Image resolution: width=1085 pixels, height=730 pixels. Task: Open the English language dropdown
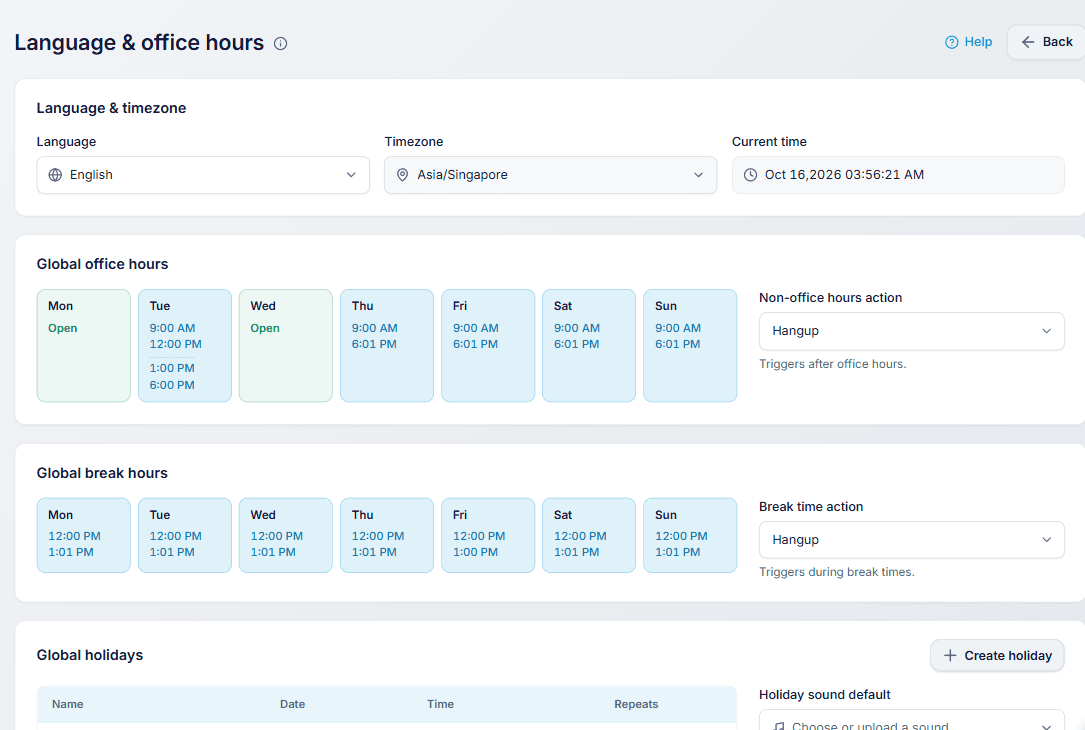click(203, 175)
